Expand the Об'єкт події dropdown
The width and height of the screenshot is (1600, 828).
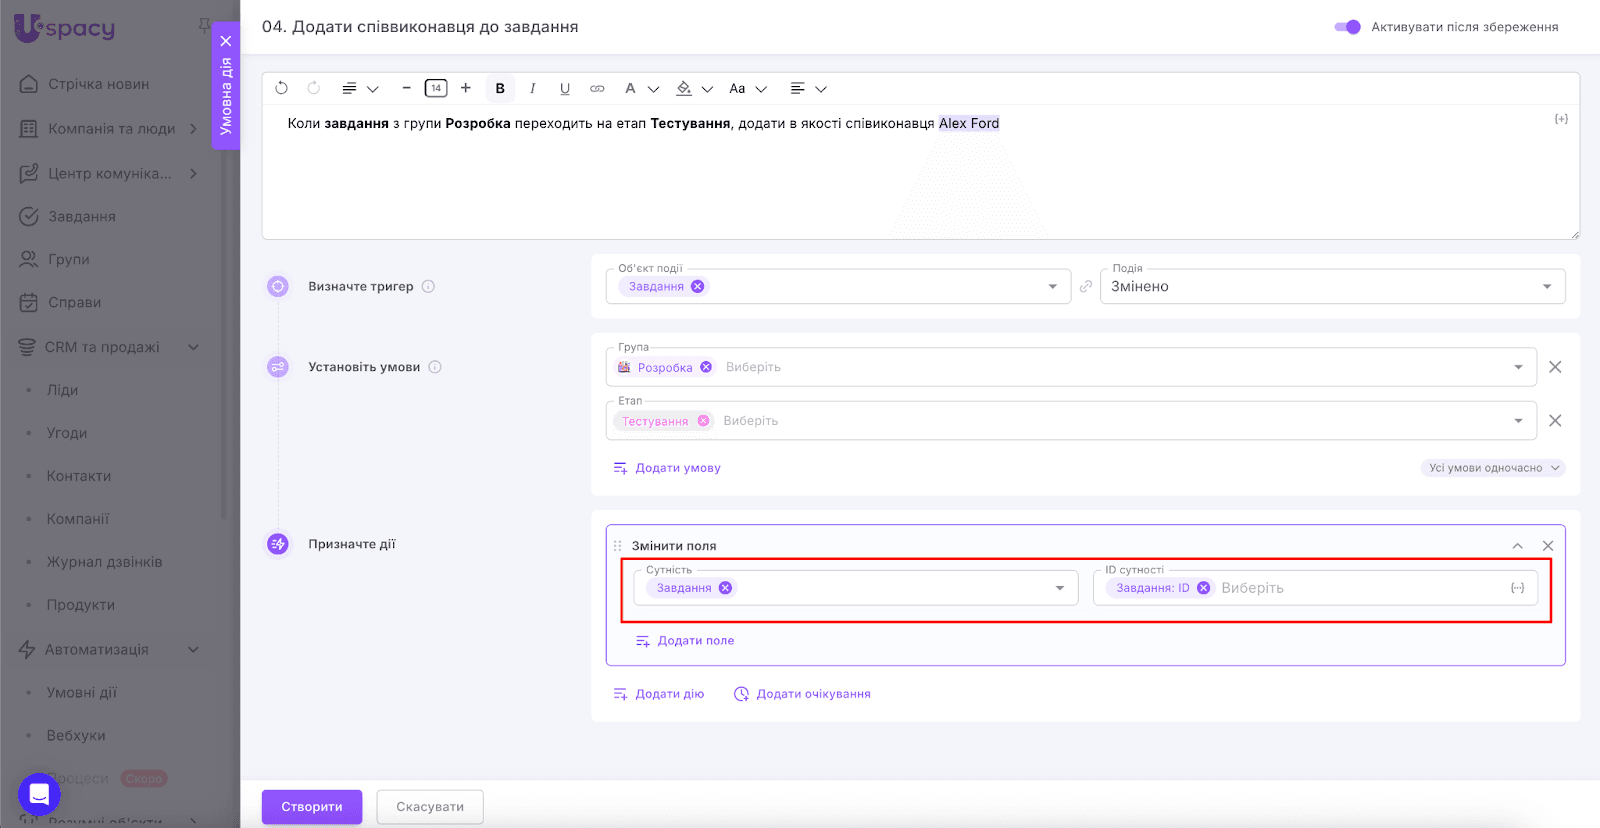(x=1052, y=287)
